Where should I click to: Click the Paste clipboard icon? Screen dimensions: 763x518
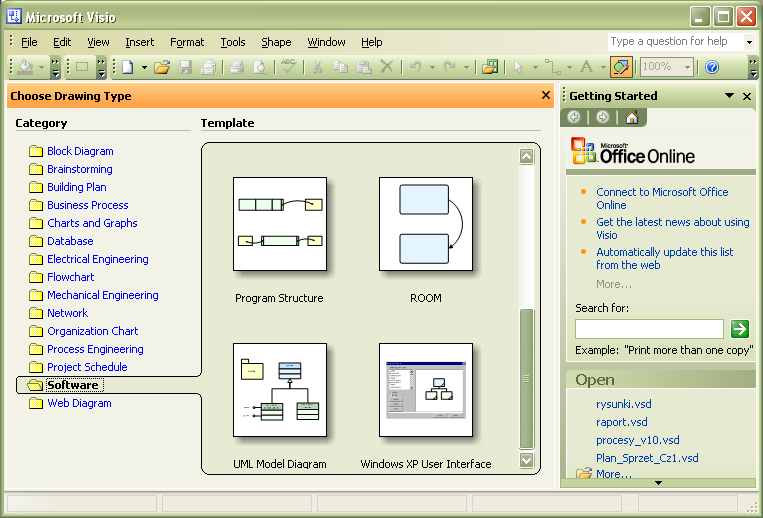364,67
